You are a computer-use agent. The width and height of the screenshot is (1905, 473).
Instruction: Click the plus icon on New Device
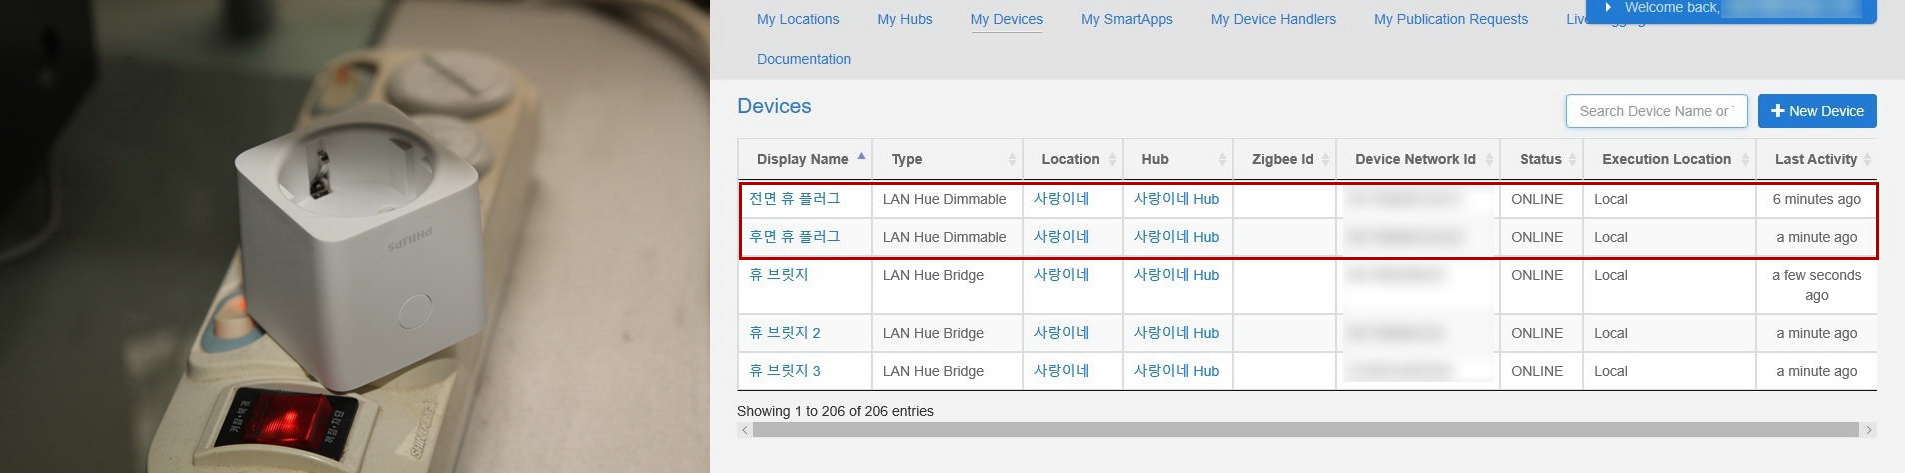1777,111
